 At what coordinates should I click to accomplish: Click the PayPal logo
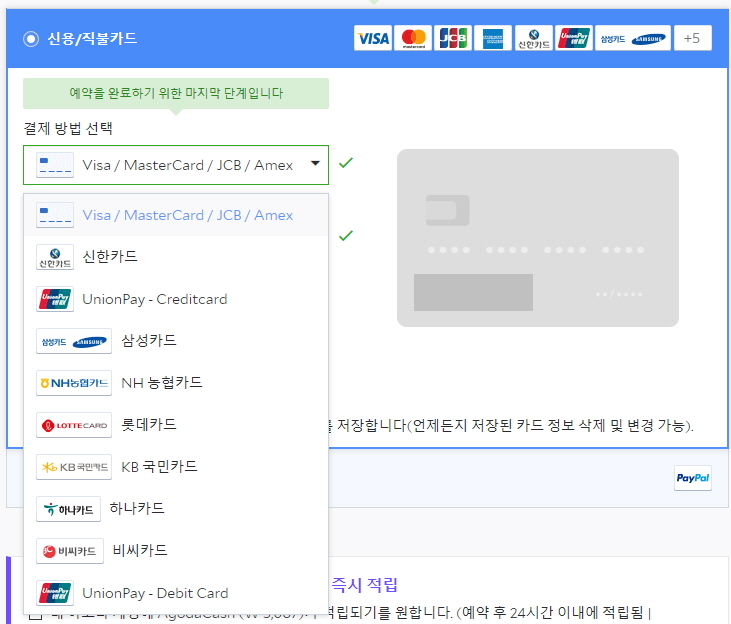coord(693,478)
